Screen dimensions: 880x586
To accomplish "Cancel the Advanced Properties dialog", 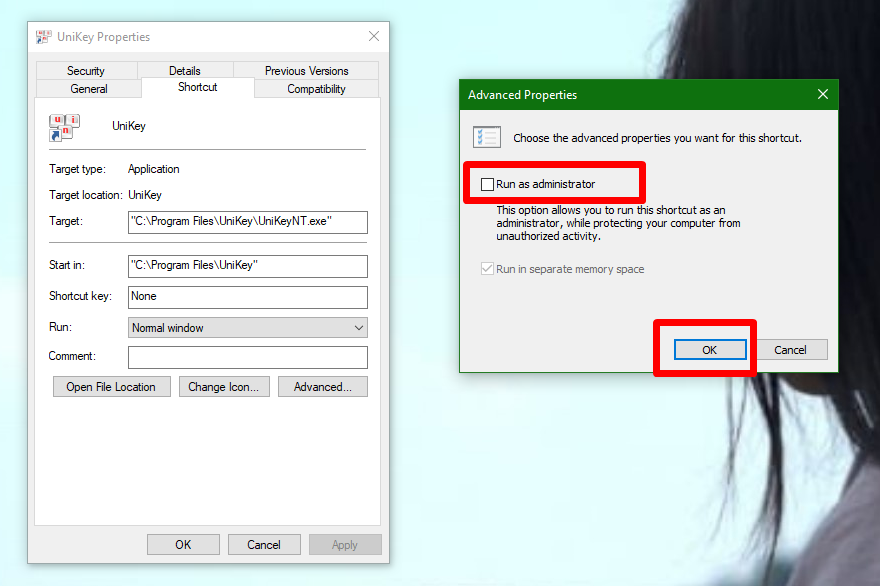I will [x=790, y=350].
